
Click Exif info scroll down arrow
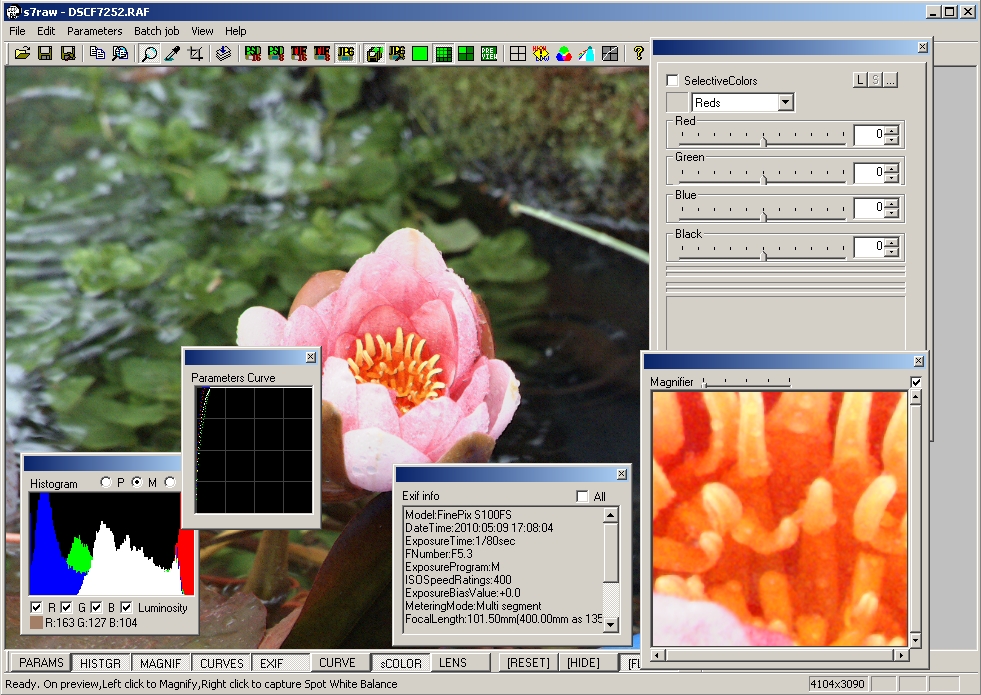(611, 624)
